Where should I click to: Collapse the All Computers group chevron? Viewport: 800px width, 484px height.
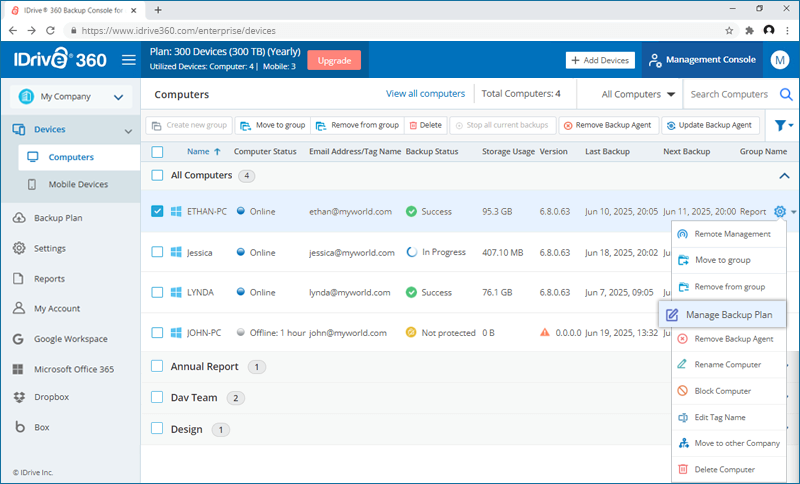click(782, 176)
